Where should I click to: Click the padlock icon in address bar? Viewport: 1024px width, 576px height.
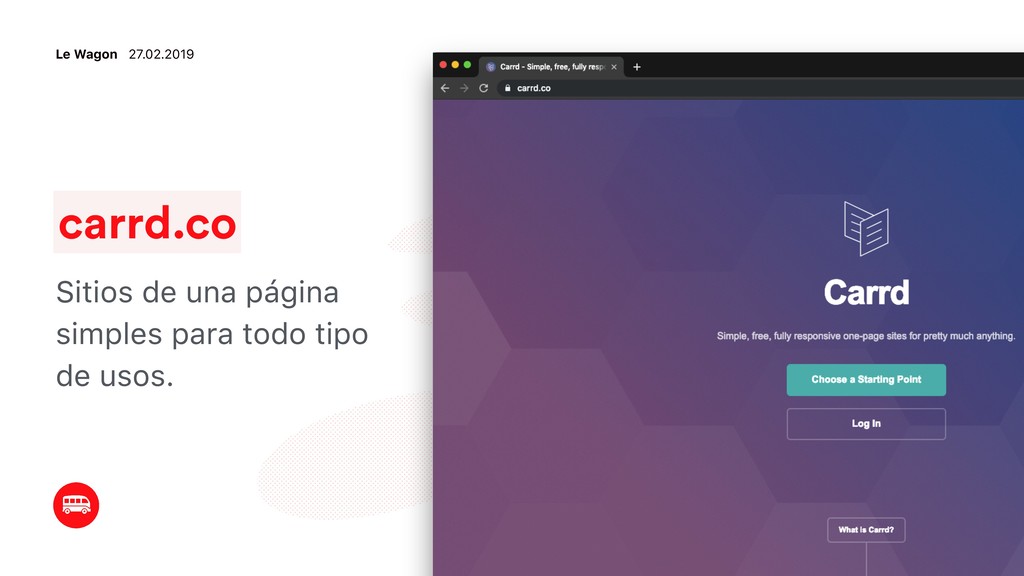tap(507, 88)
